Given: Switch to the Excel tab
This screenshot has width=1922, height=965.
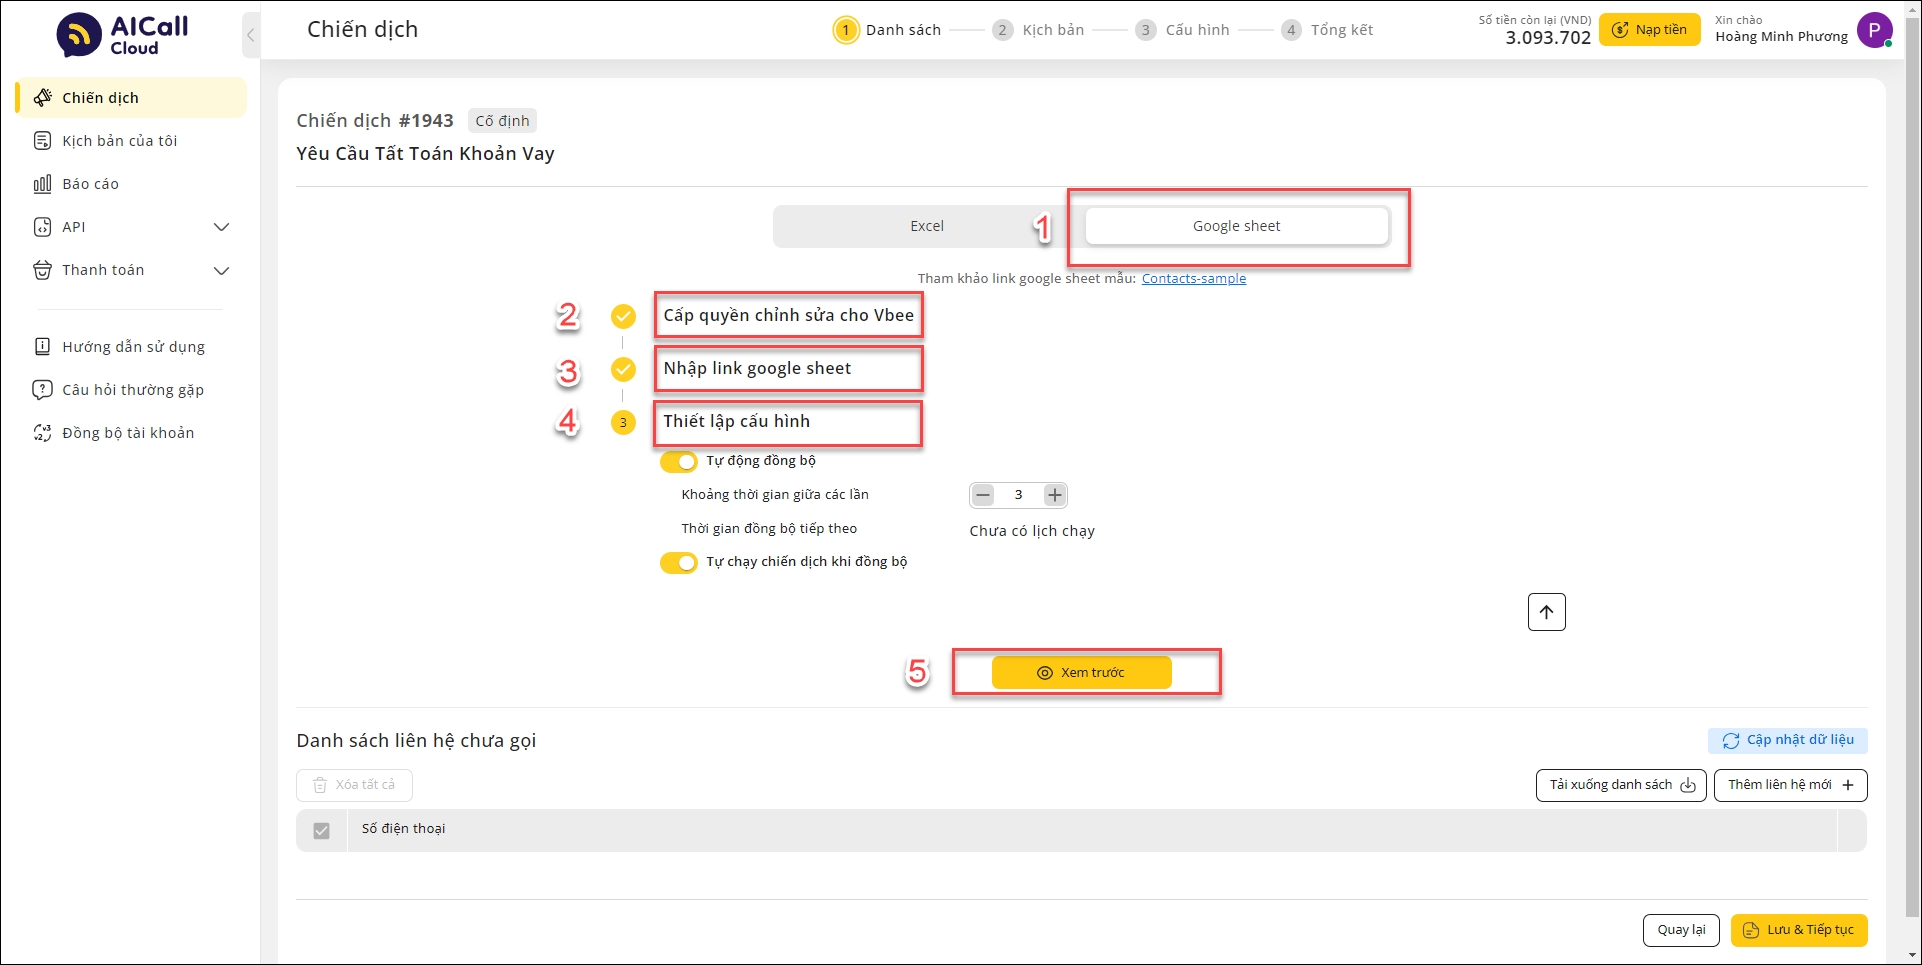Looking at the screenshot, I should [x=926, y=226].
